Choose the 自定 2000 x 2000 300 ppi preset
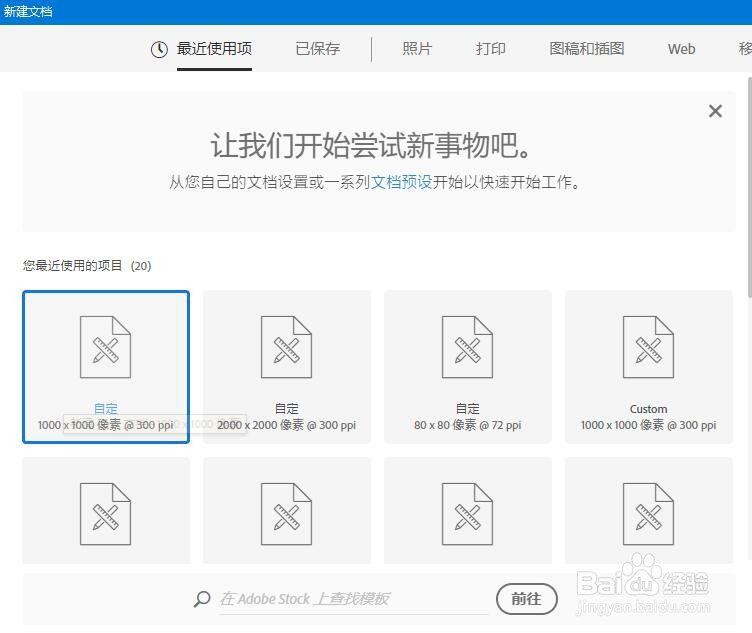Screen dimensions: 752x633 click(x=287, y=367)
